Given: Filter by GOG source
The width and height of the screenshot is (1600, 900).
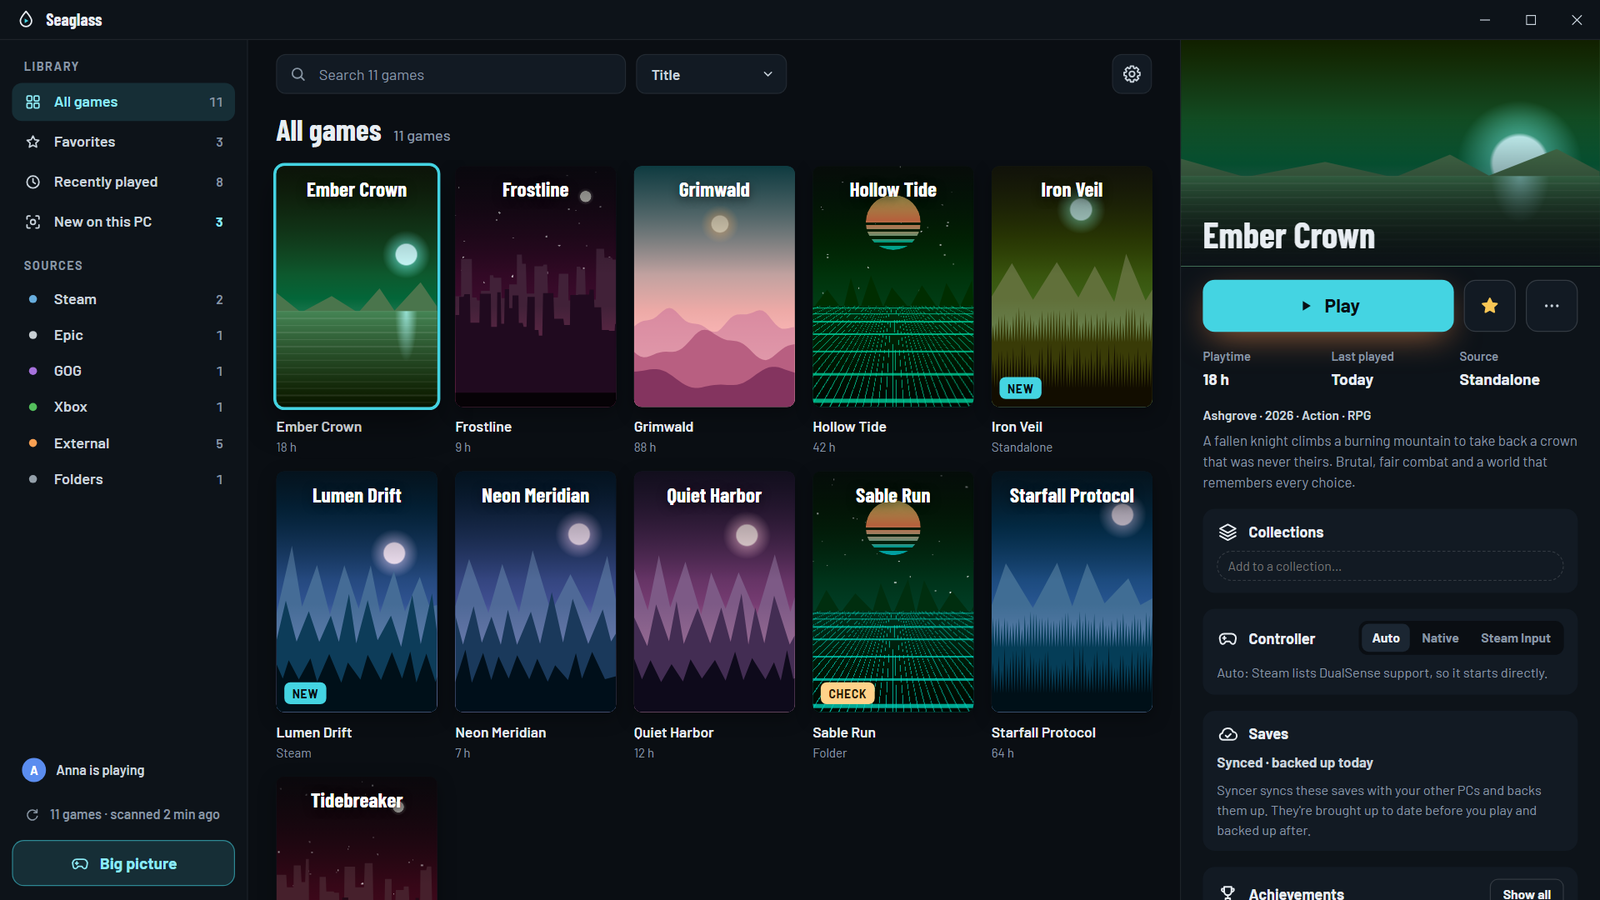Looking at the screenshot, I should pos(123,371).
